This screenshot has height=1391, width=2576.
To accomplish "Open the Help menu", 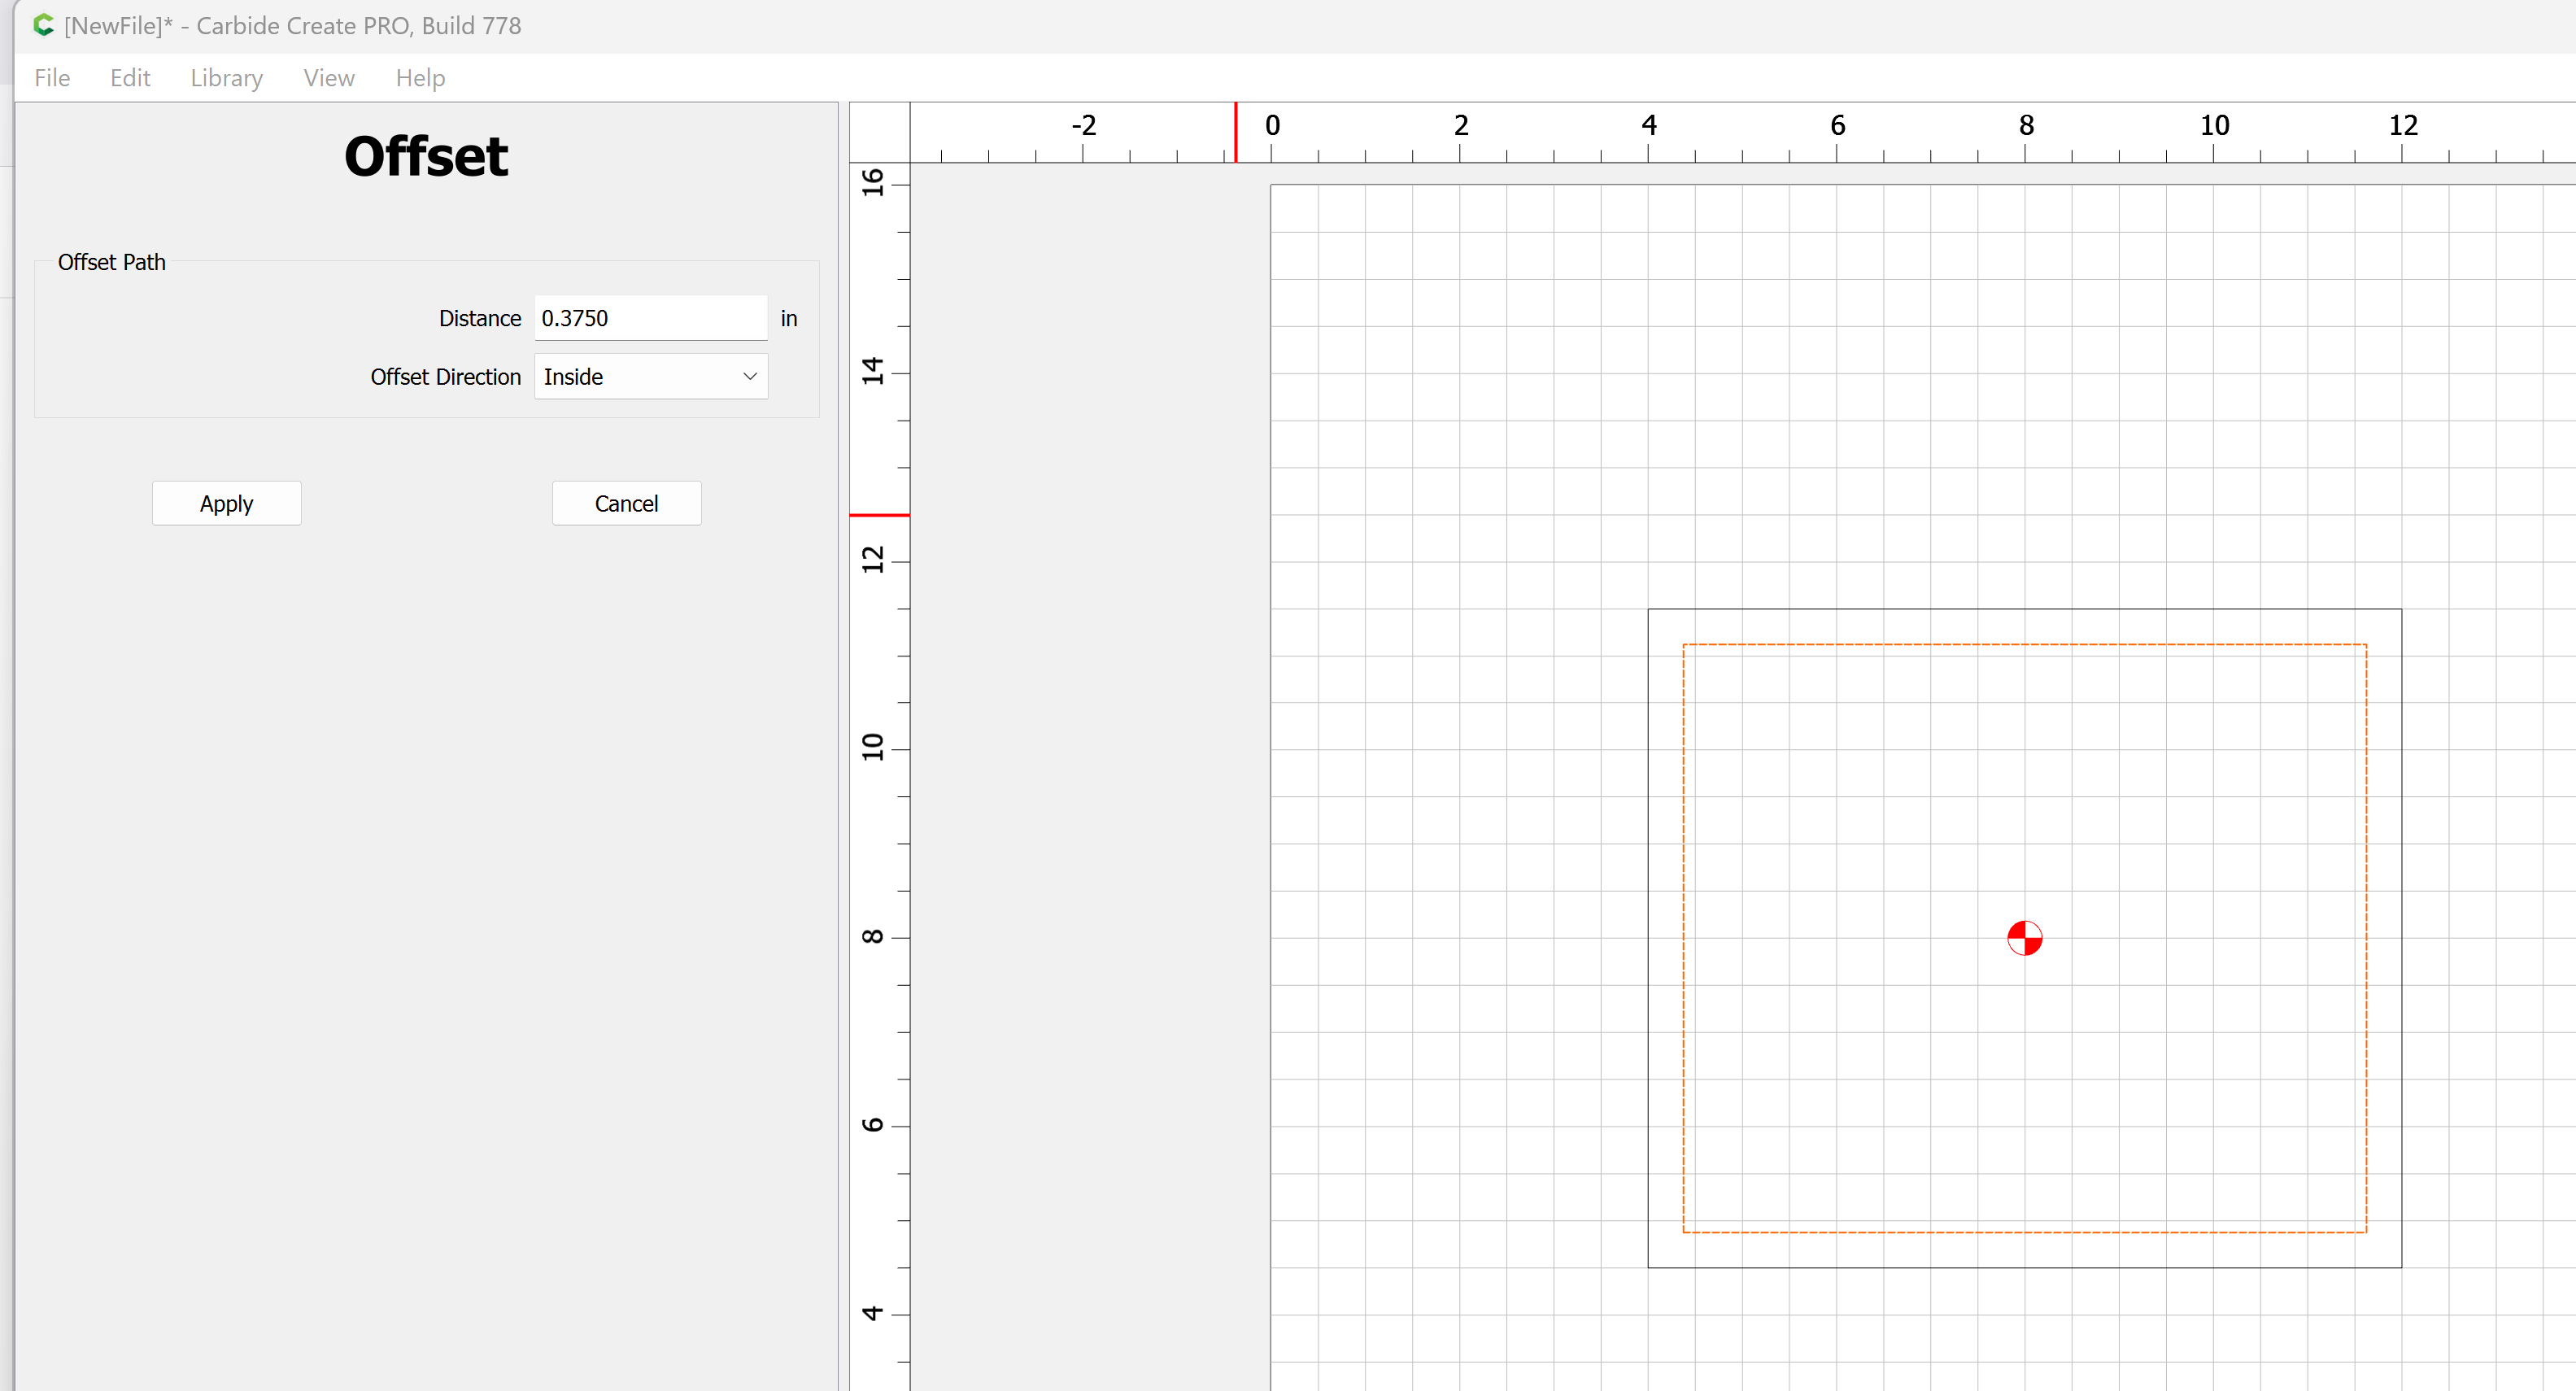I will [420, 78].
